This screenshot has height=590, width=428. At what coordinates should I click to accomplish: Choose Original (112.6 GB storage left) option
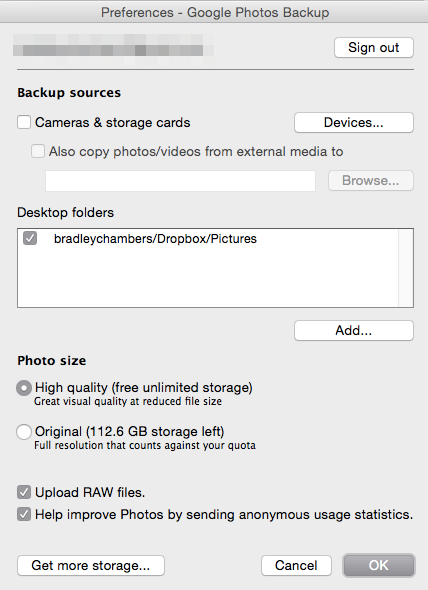pos(24,432)
